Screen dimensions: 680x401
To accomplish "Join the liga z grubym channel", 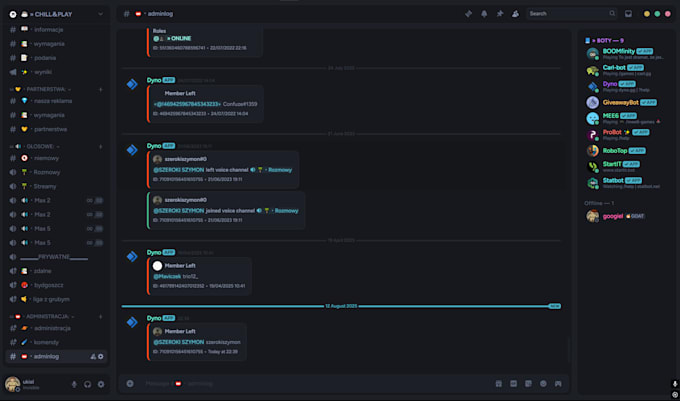I will [56, 299].
